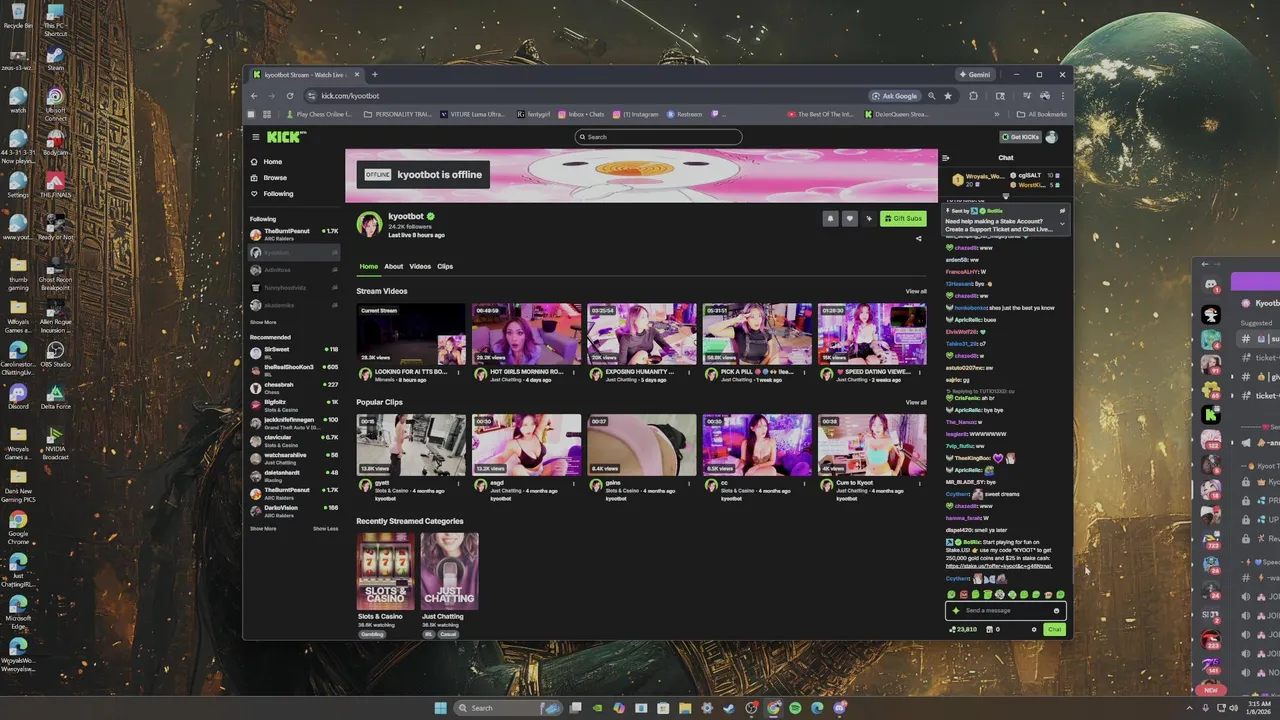Click View all for Popular Clips
The height and width of the screenshot is (720, 1280).
916,402
